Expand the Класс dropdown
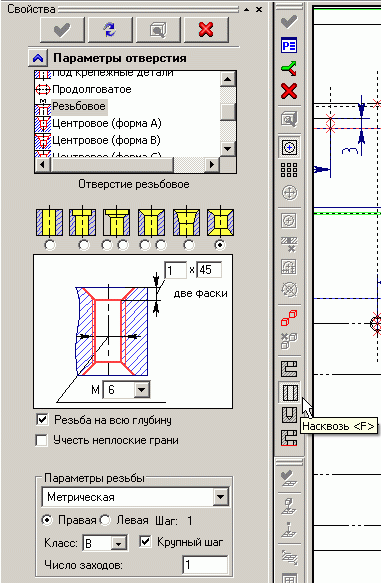 (119, 544)
